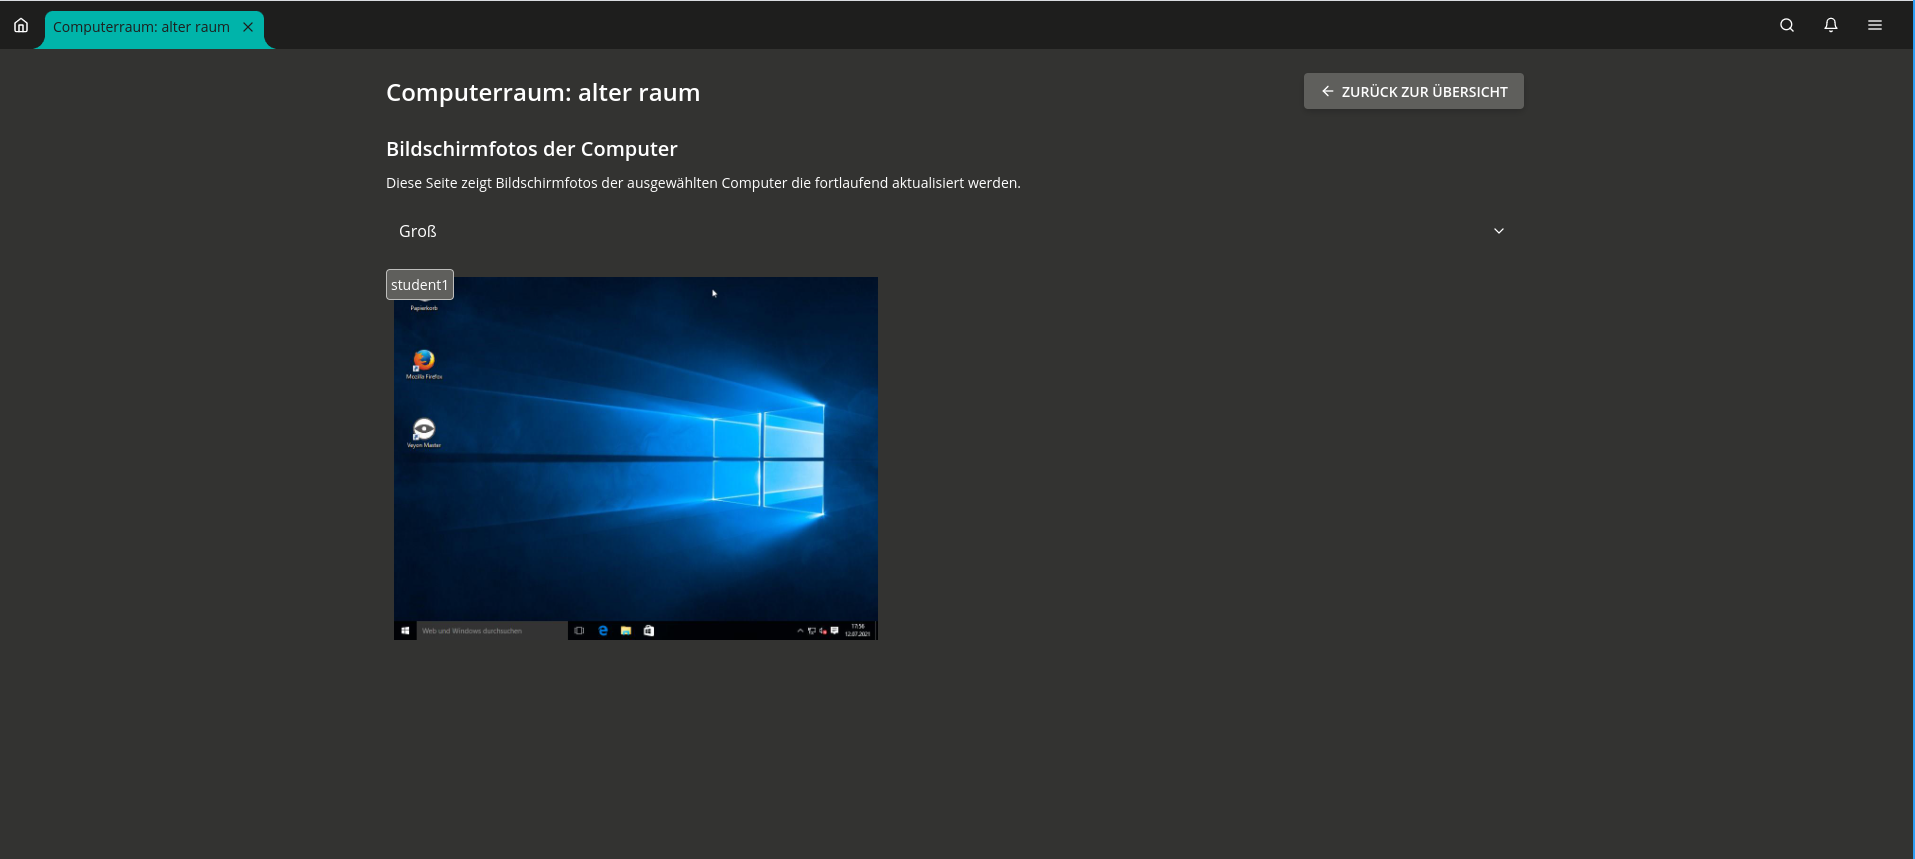Close the Computerraum: alter raum tab
The image size is (1915, 859).
coord(248,27)
